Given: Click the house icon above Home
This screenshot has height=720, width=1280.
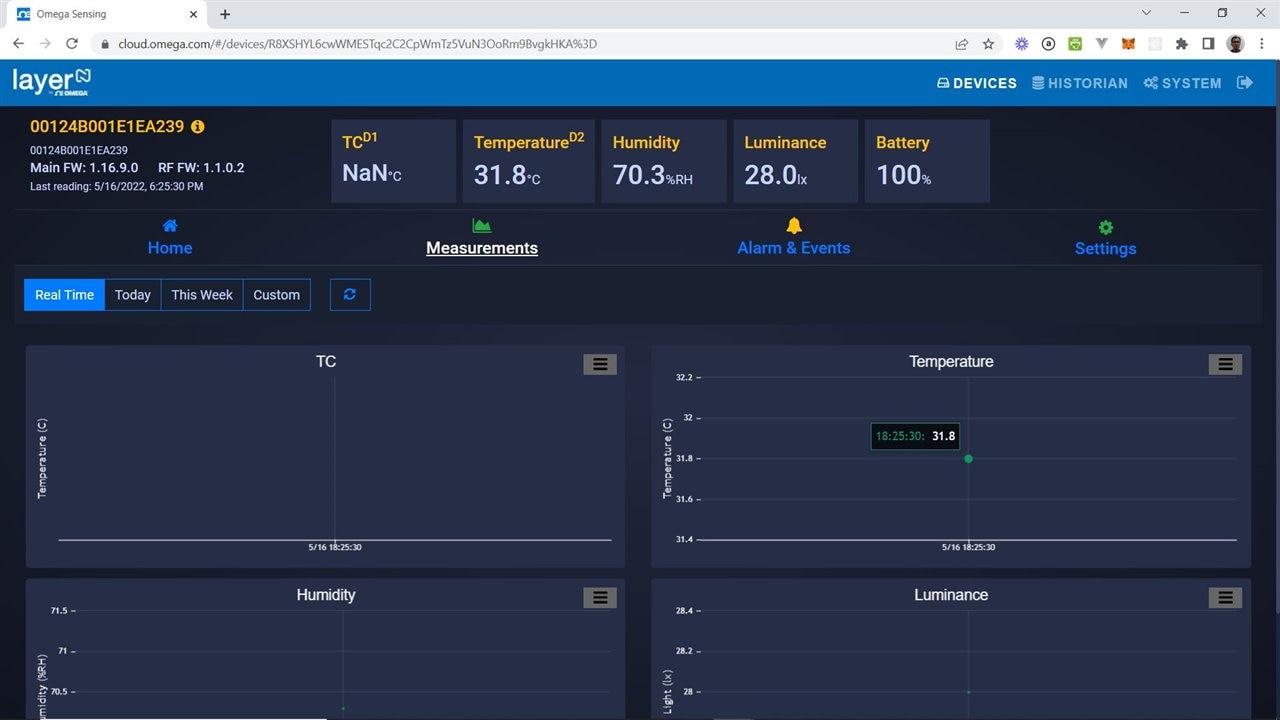Looking at the screenshot, I should [x=170, y=226].
